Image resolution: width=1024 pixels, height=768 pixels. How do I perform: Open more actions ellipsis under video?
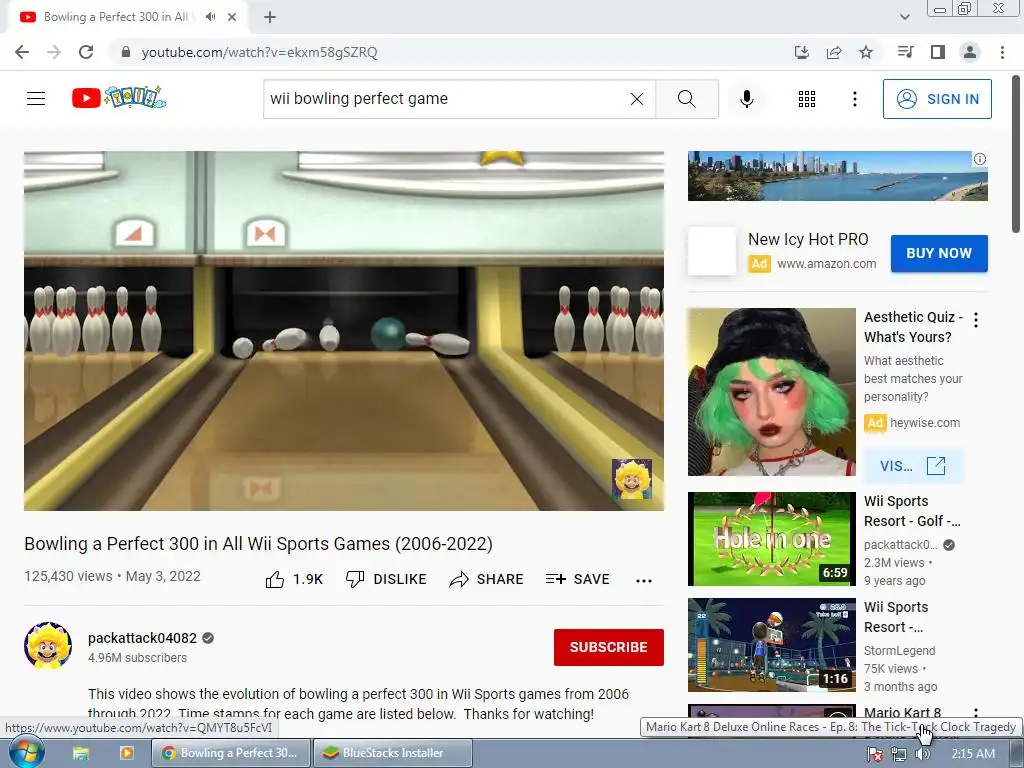644,581
